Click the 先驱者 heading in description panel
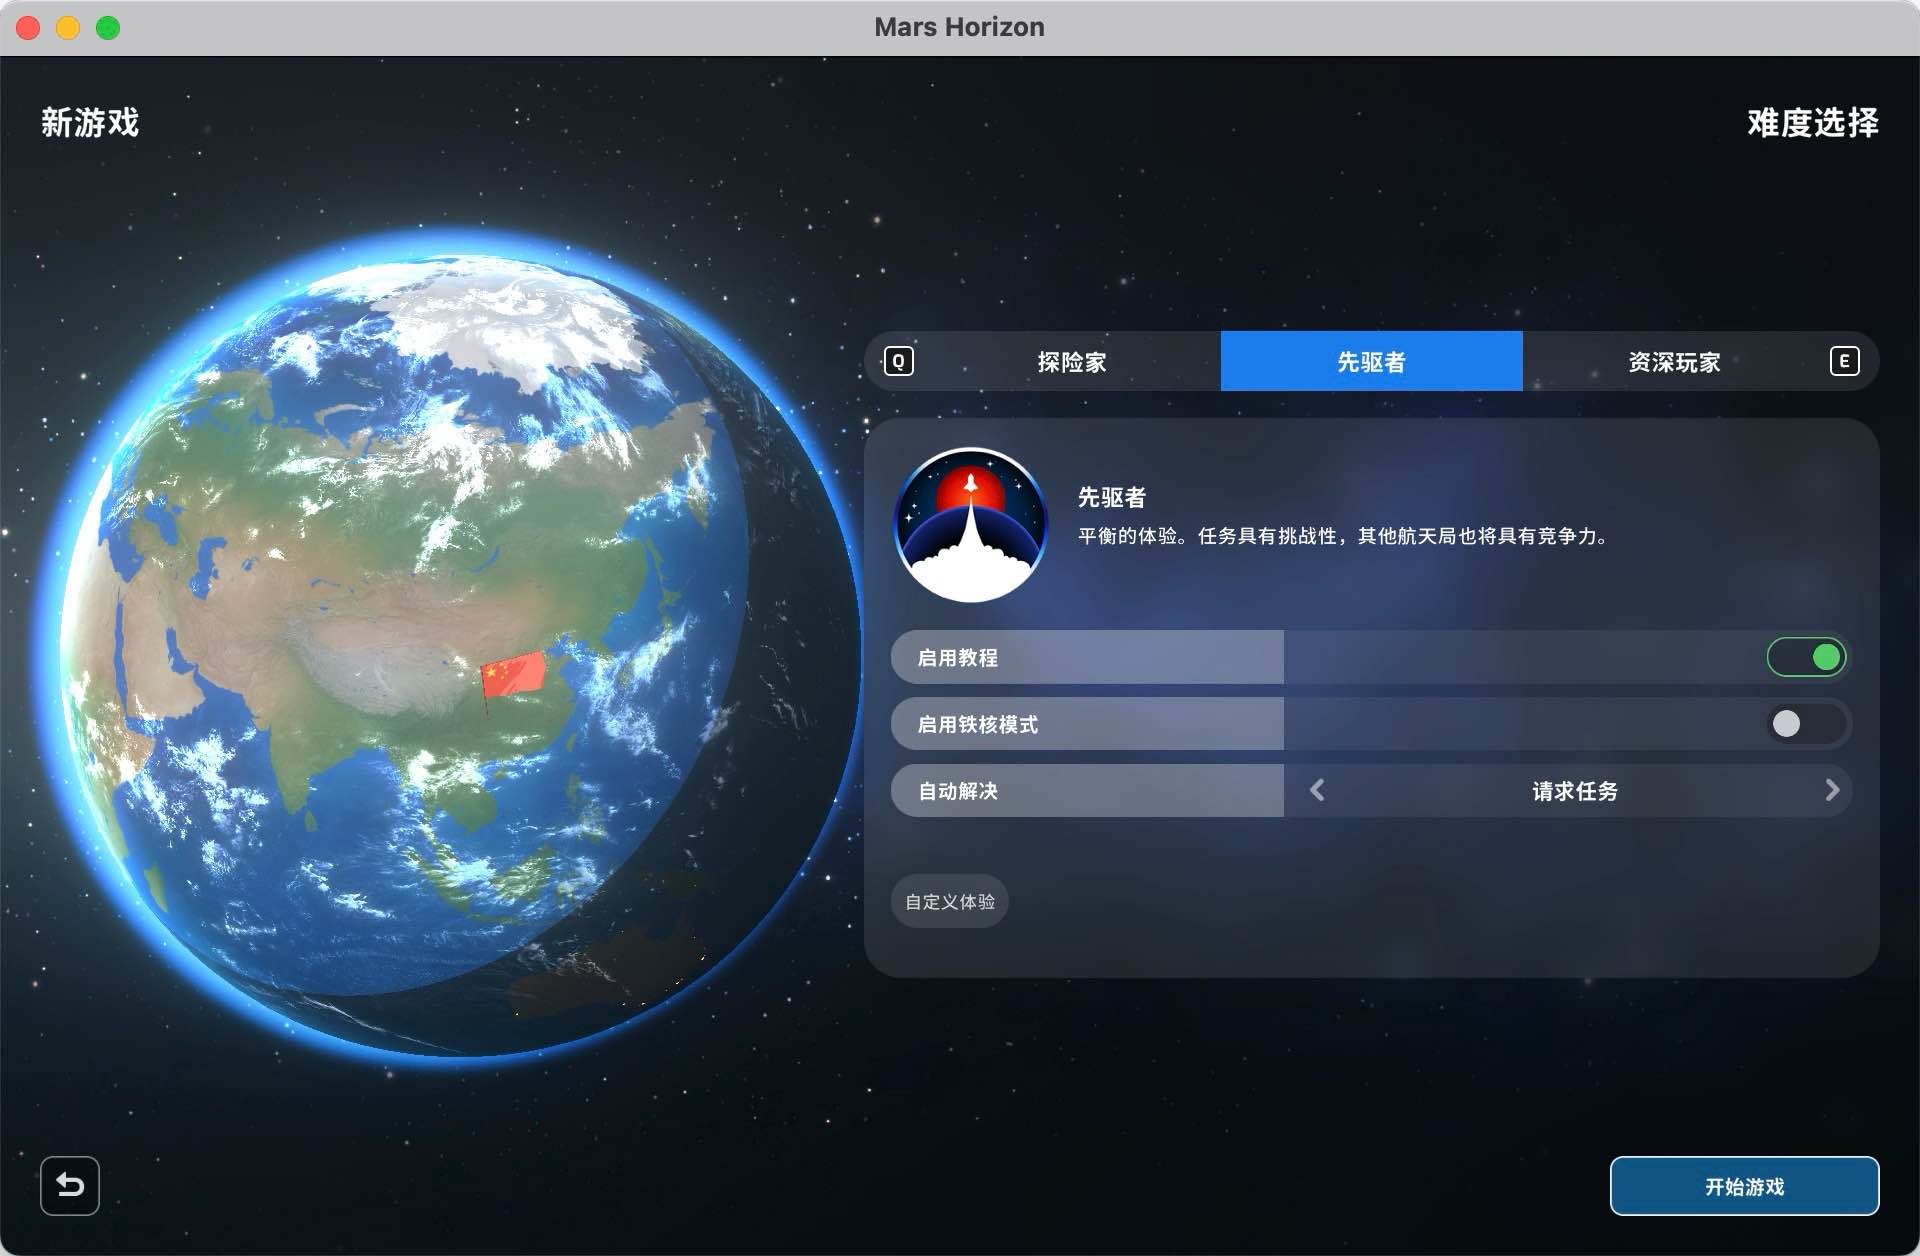Screen dimensions: 1920x1256 1111,497
